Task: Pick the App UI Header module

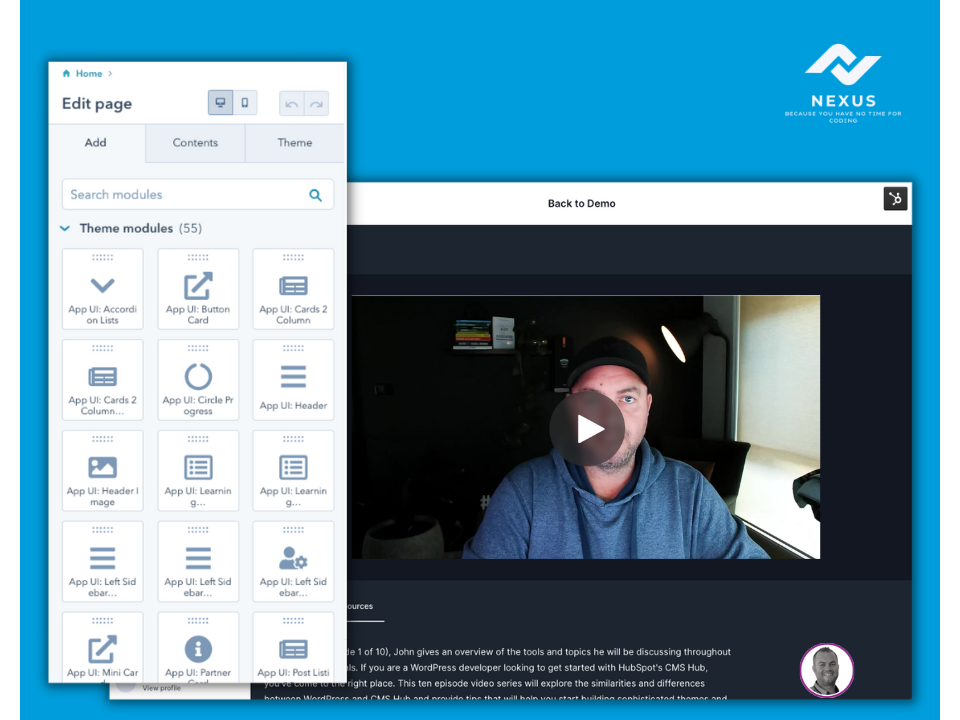Action: pos(293,377)
